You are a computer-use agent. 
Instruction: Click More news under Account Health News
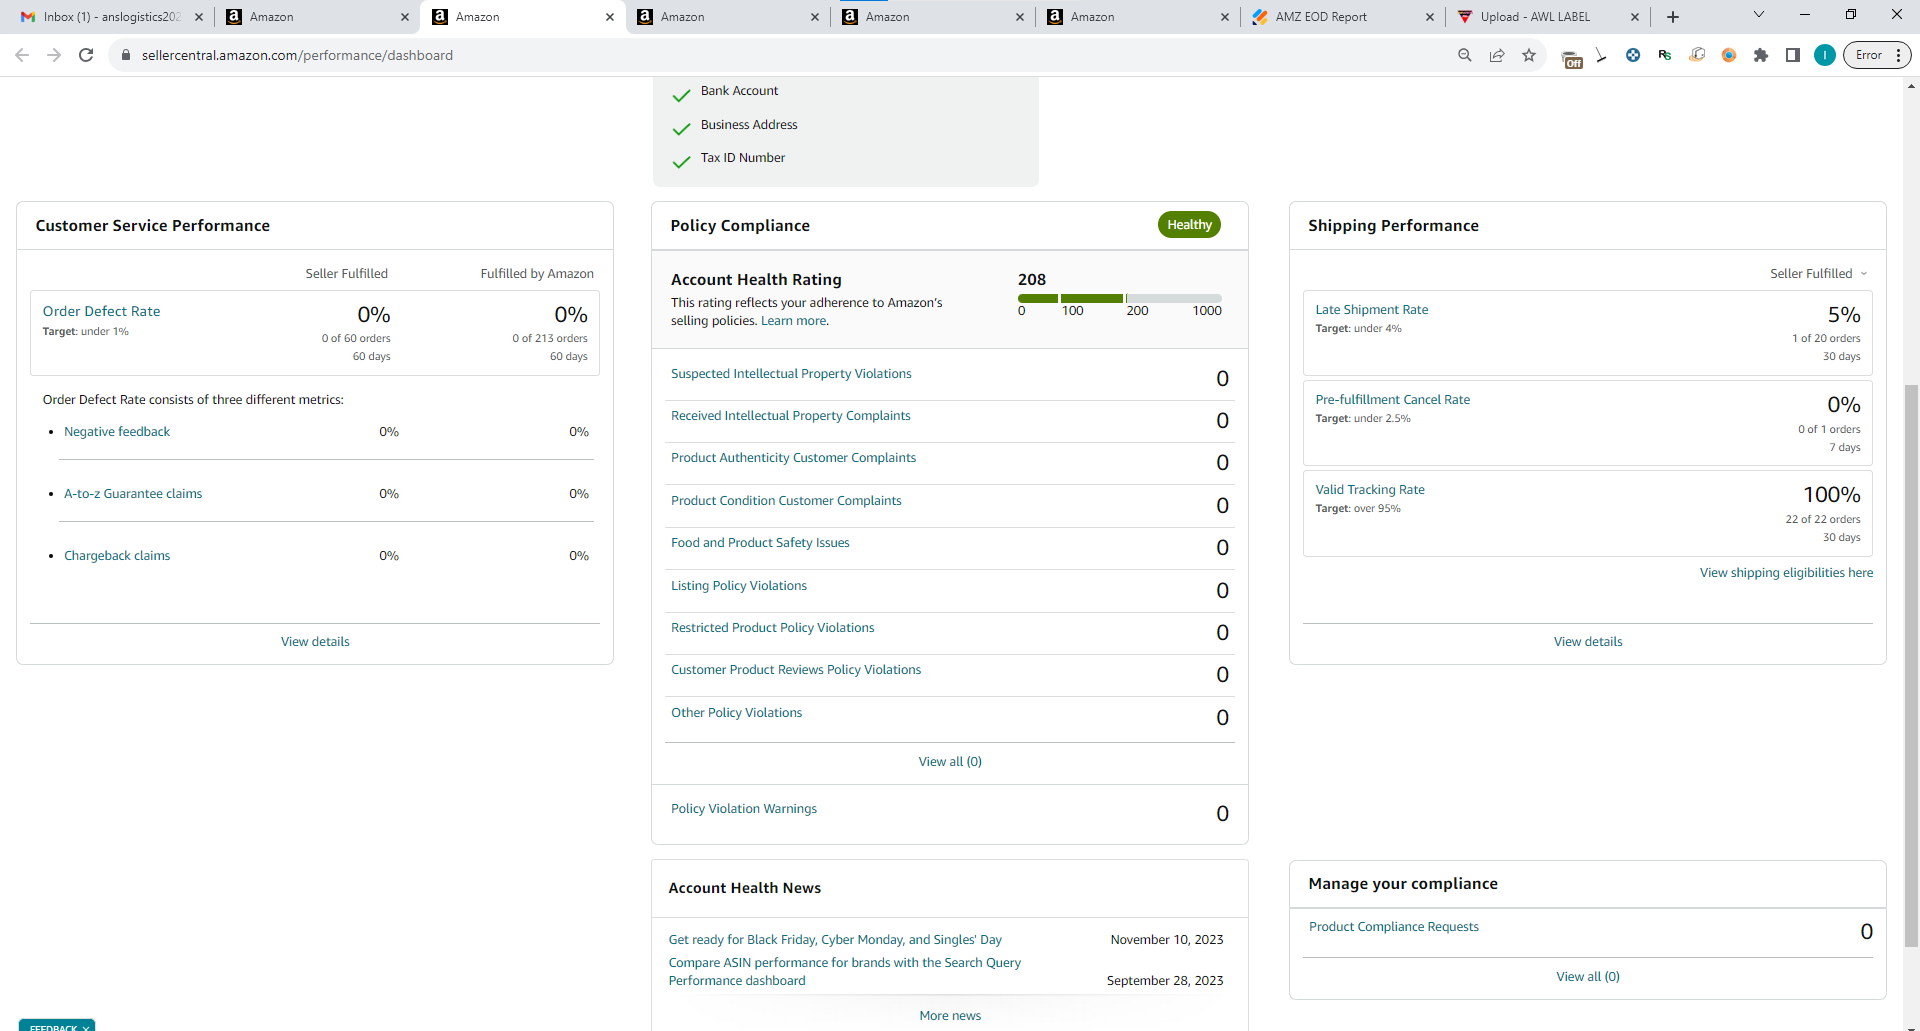coord(950,1016)
